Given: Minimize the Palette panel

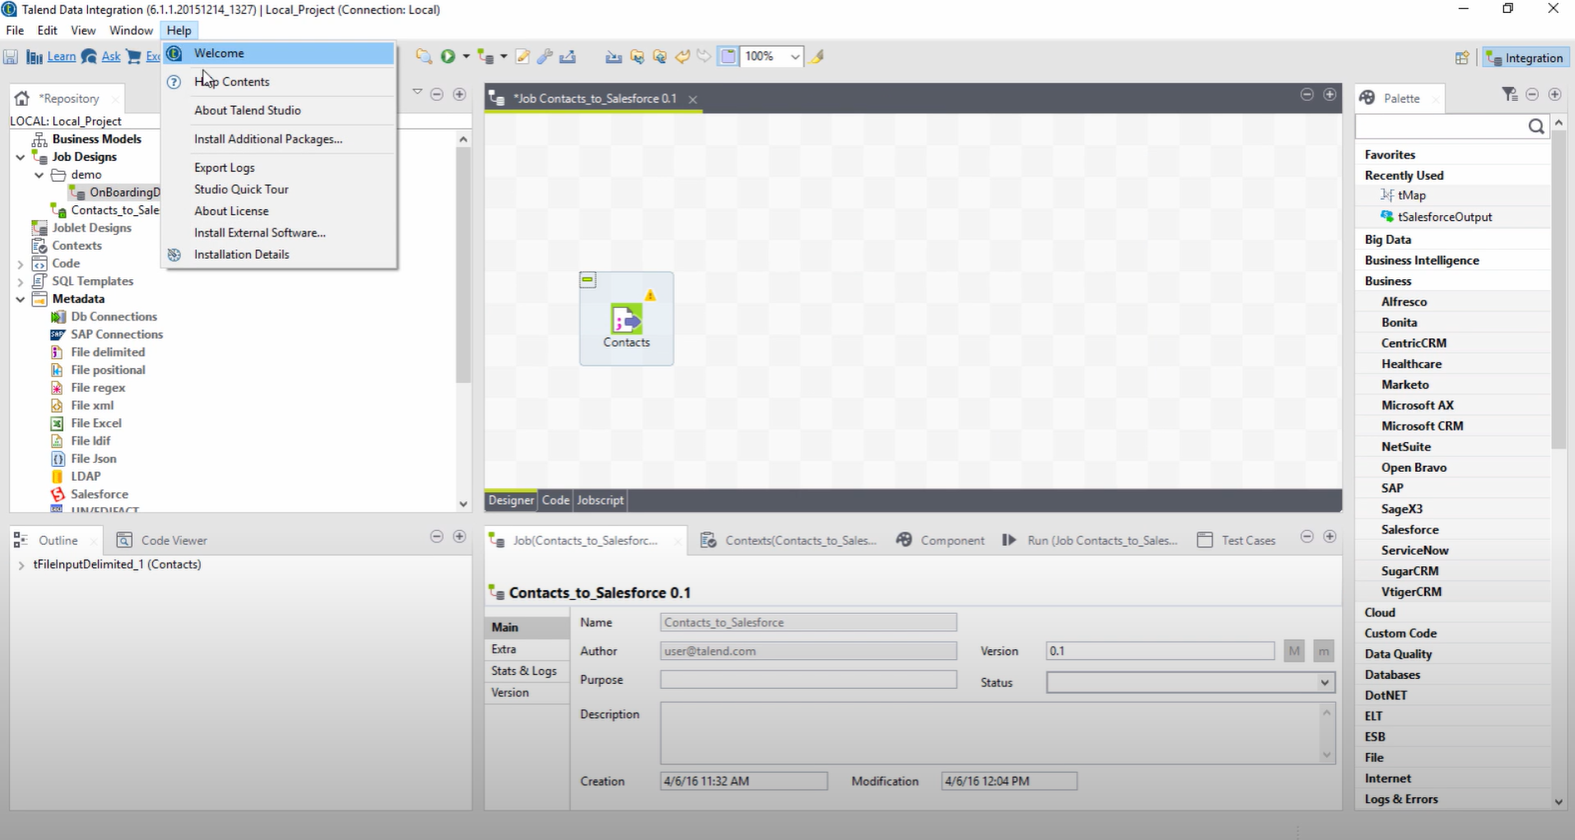Looking at the screenshot, I should point(1532,94).
